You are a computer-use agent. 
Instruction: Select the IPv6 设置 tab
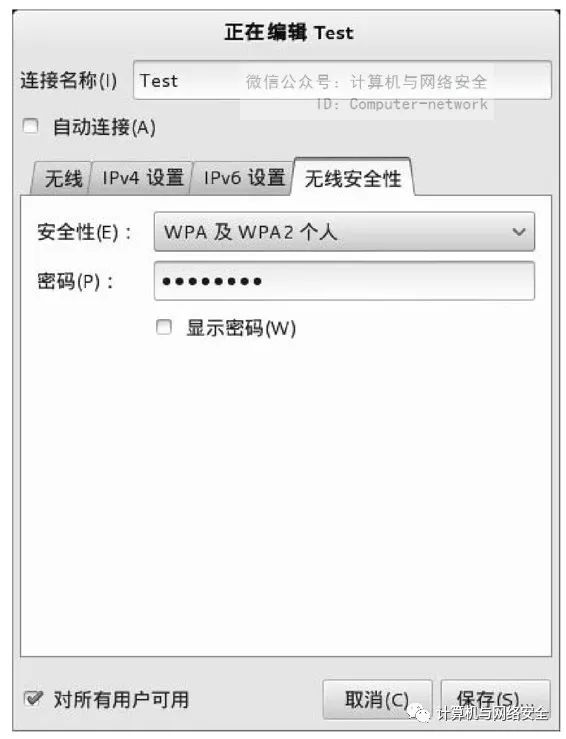pos(243,178)
